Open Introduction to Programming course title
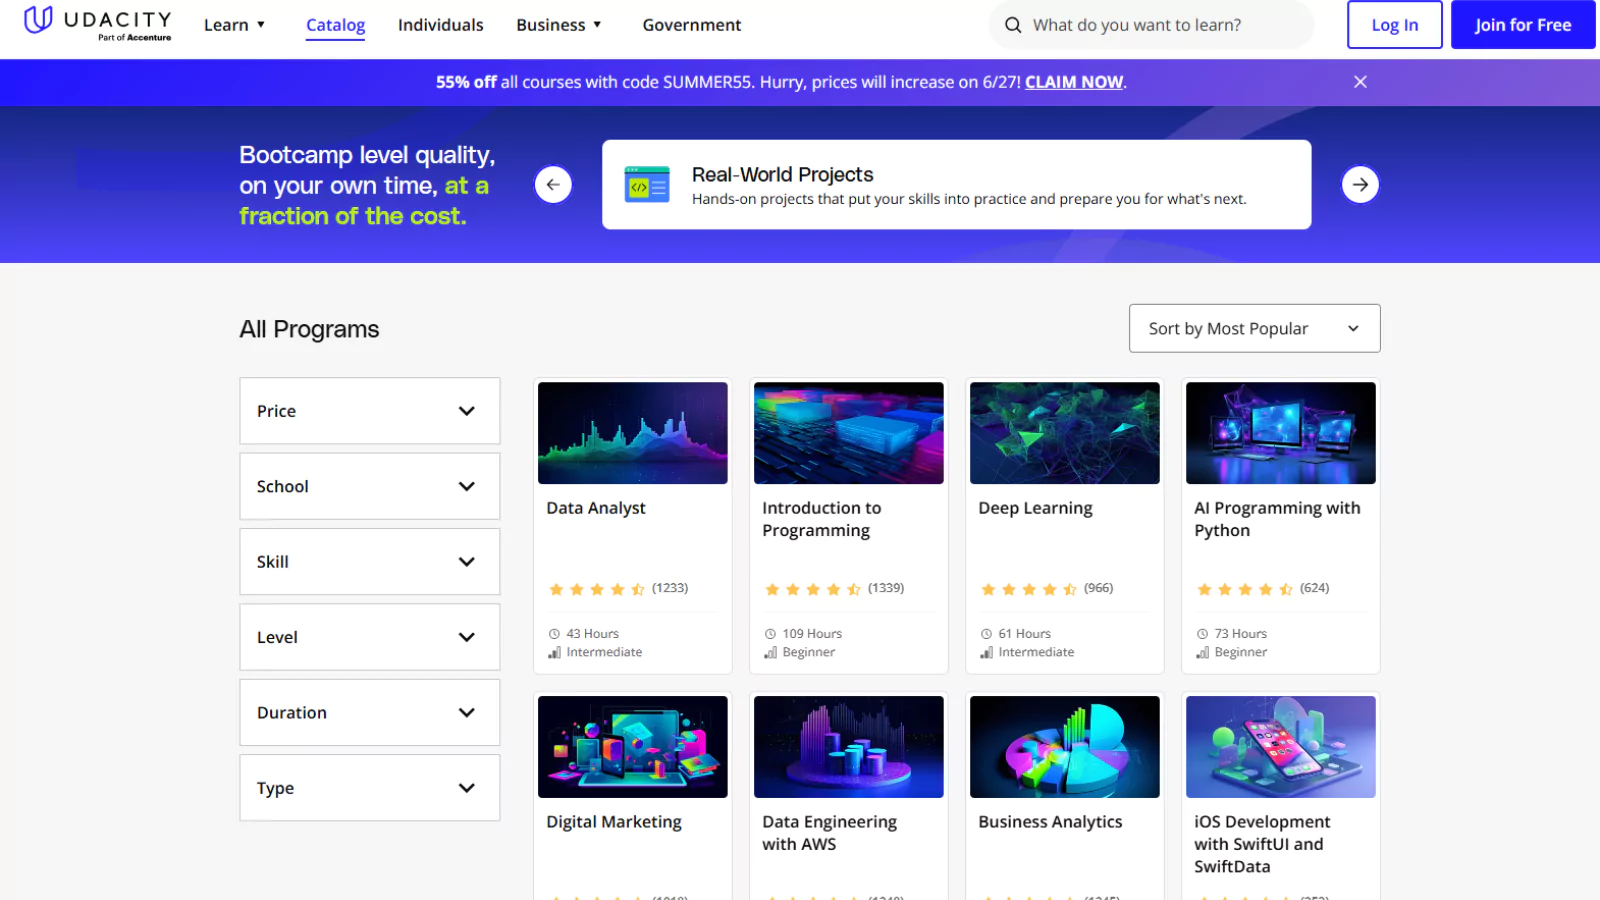 click(x=821, y=519)
